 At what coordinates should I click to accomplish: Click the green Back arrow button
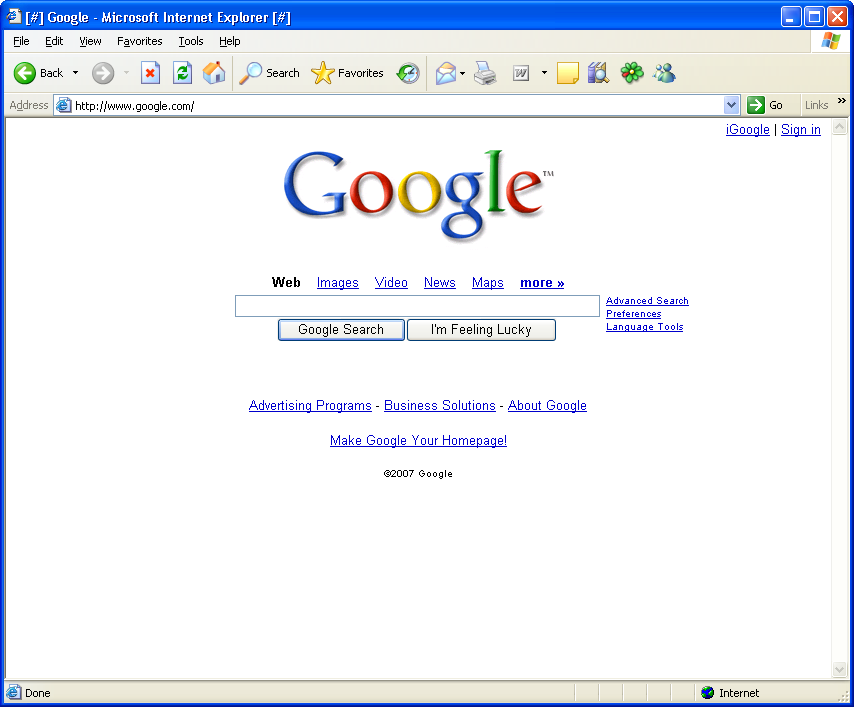coord(25,73)
